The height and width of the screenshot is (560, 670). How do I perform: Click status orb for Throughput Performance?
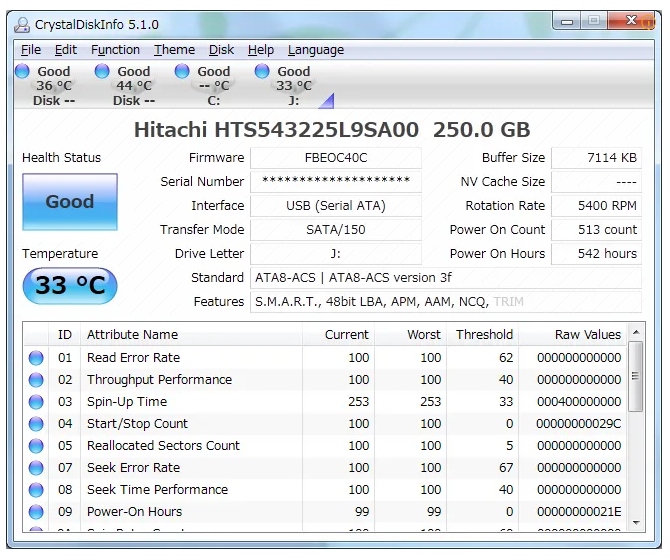(36, 380)
